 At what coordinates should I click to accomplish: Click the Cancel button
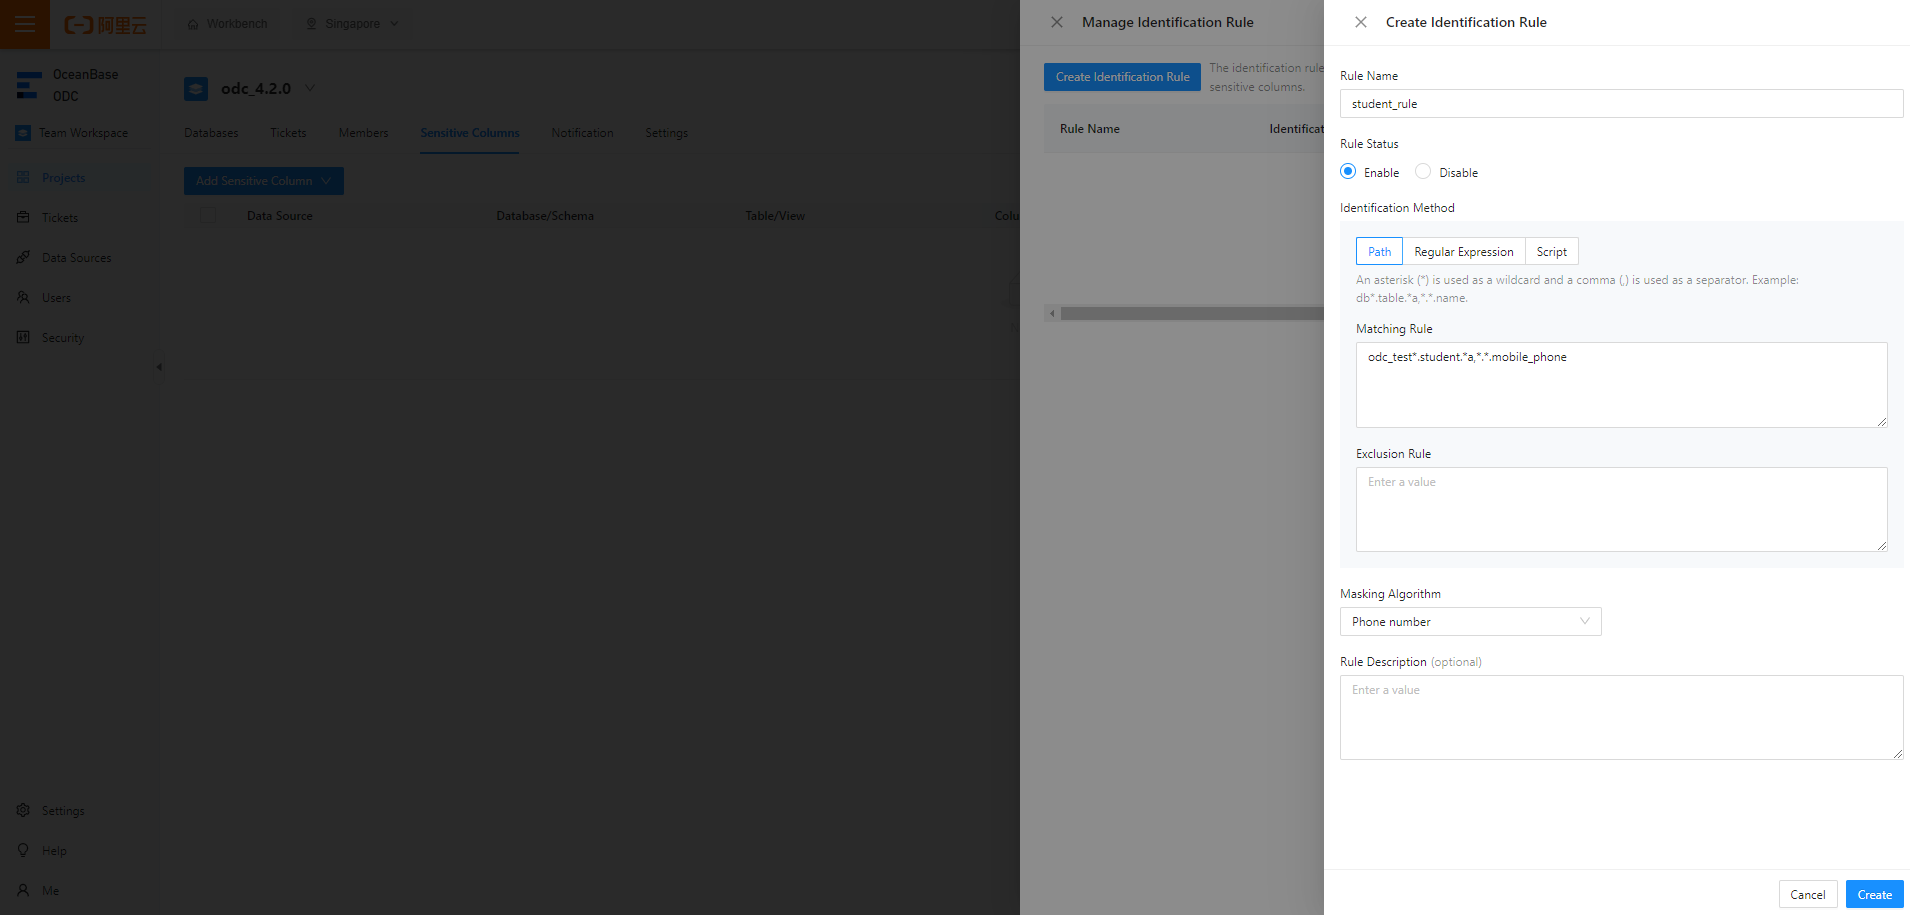[1807, 895]
